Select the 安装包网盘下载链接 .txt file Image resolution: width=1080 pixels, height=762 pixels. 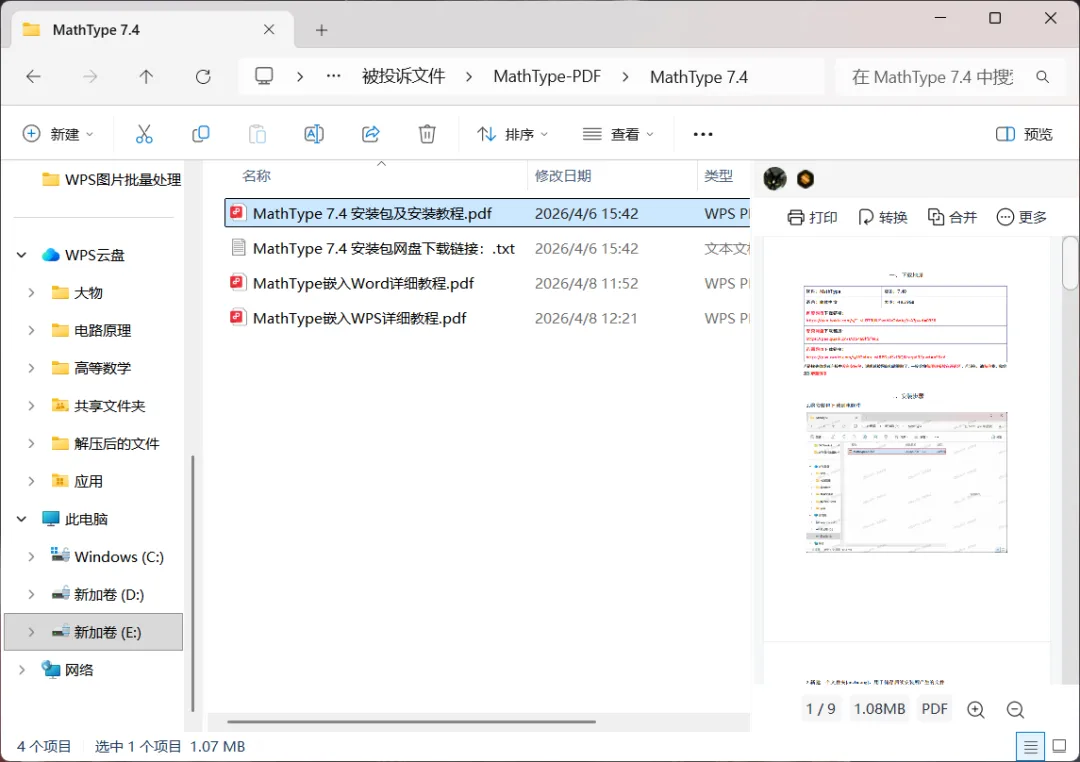487,248
